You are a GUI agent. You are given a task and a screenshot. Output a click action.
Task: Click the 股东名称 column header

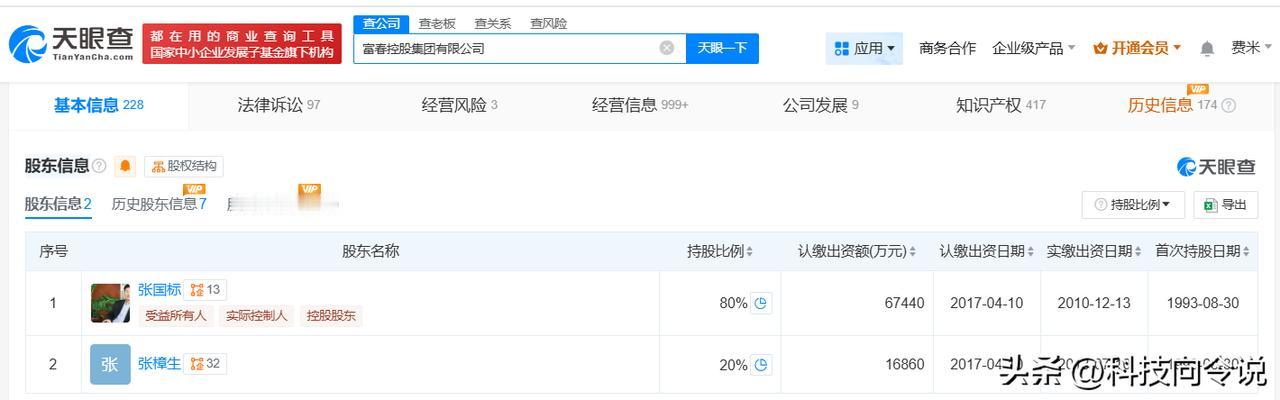(x=370, y=251)
